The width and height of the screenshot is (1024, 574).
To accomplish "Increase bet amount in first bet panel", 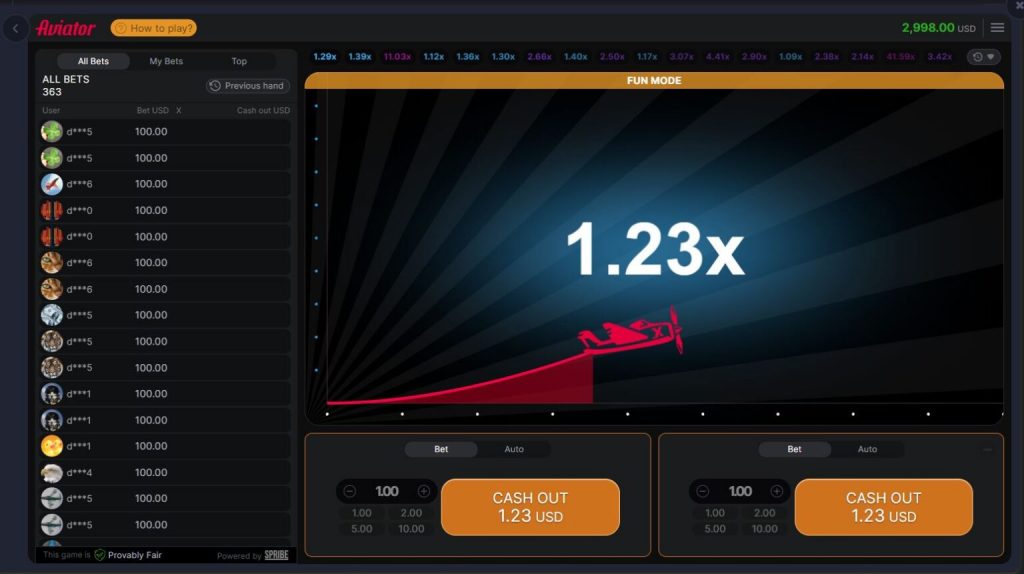I will [424, 491].
